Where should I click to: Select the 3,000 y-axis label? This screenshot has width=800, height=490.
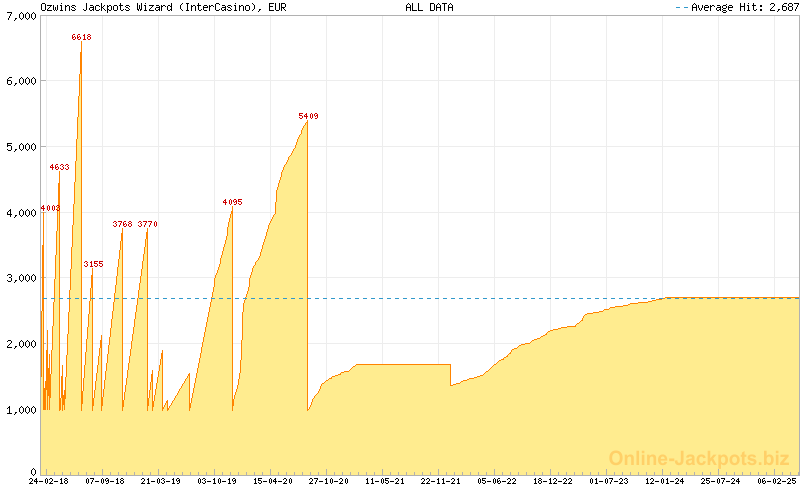[20, 278]
